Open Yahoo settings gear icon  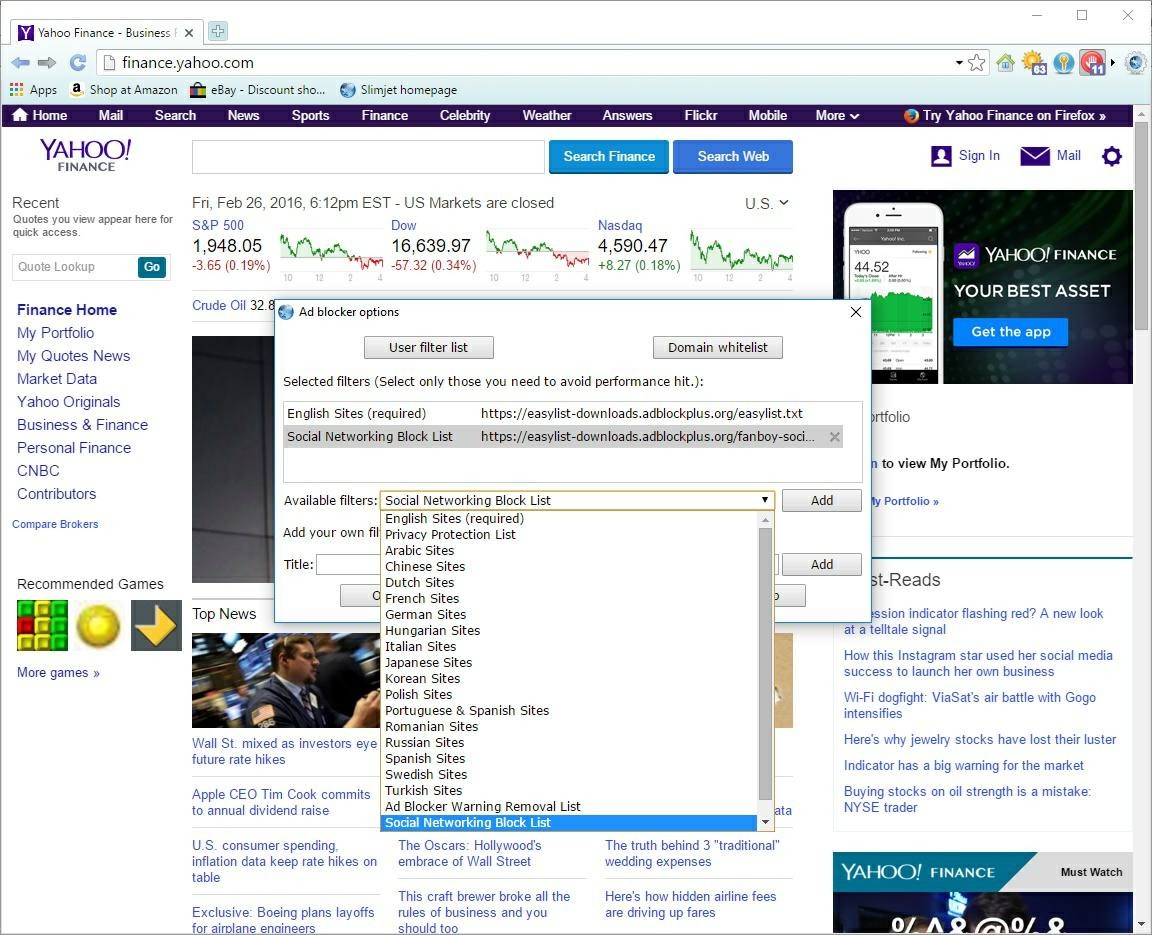(x=1111, y=156)
